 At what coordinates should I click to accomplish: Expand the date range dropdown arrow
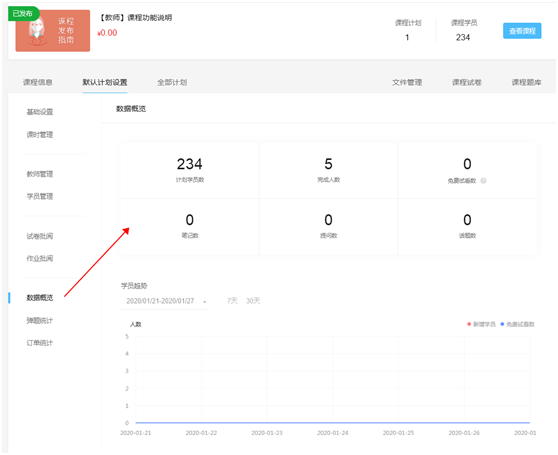(x=205, y=302)
